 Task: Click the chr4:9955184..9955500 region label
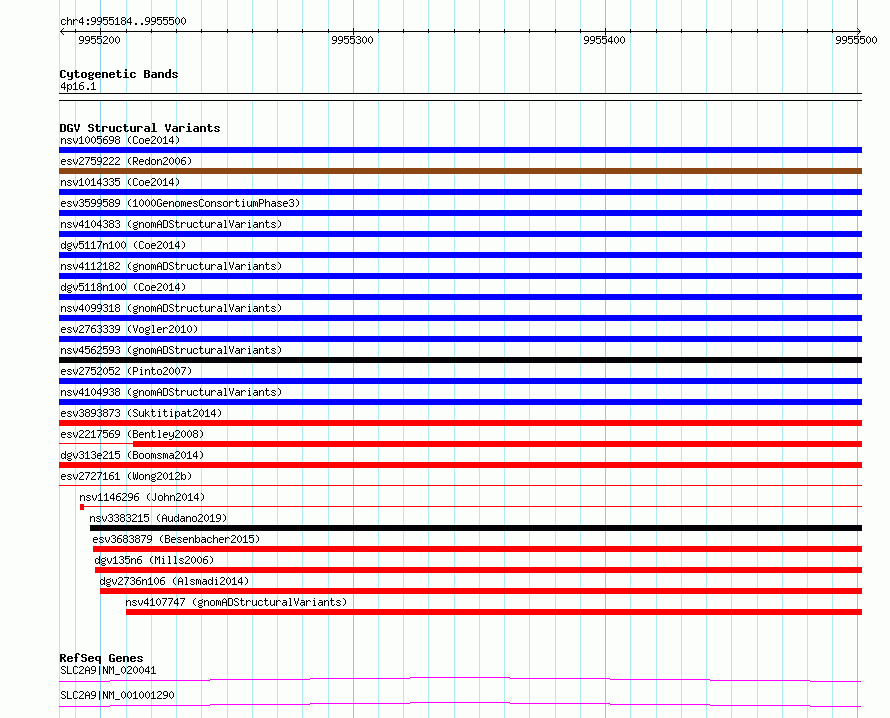click(123, 21)
